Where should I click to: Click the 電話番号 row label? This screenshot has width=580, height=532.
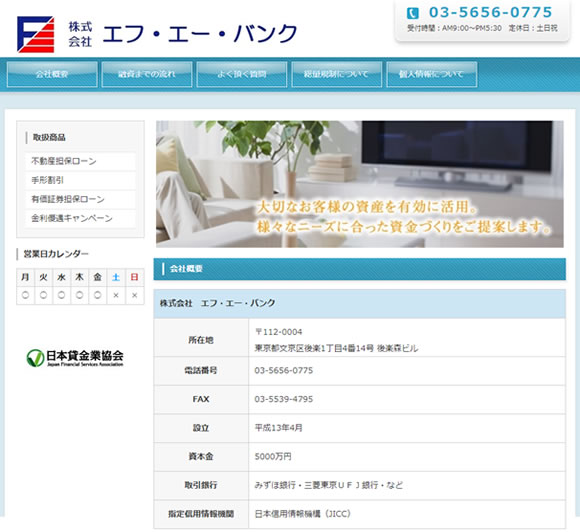coord(201,370)
